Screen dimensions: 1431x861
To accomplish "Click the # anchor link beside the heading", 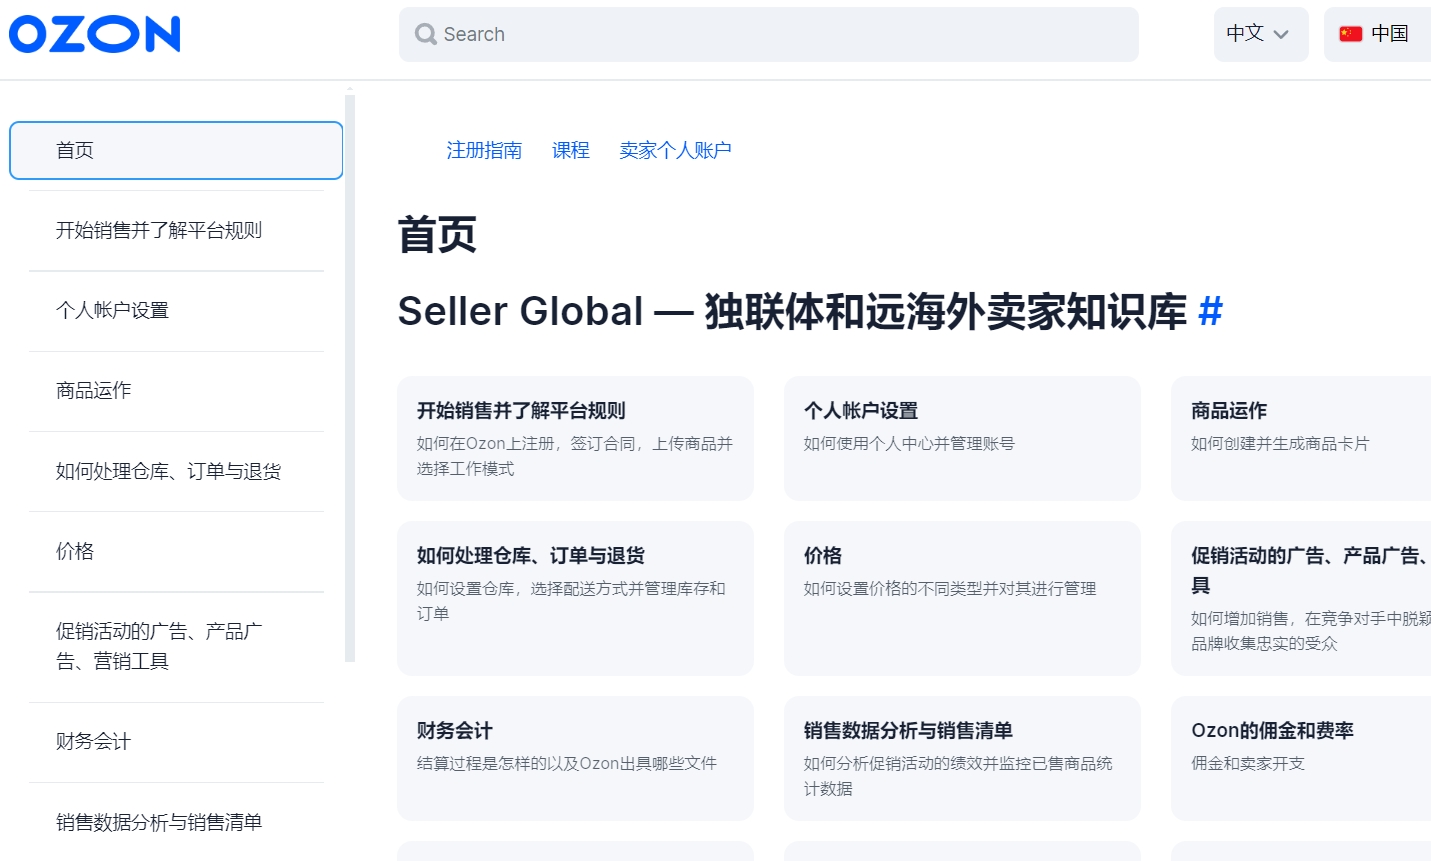I will (1210, 311).
